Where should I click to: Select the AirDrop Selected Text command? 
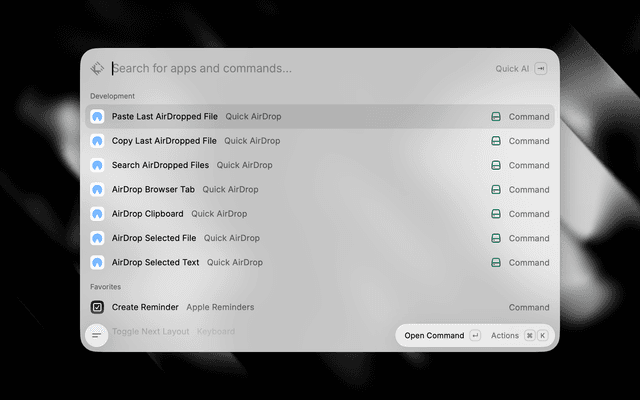[320, 262]
